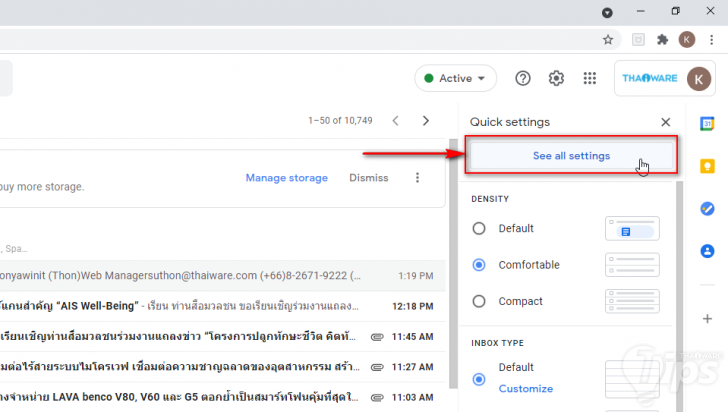Open the Active status dropdown

point(455,78)
